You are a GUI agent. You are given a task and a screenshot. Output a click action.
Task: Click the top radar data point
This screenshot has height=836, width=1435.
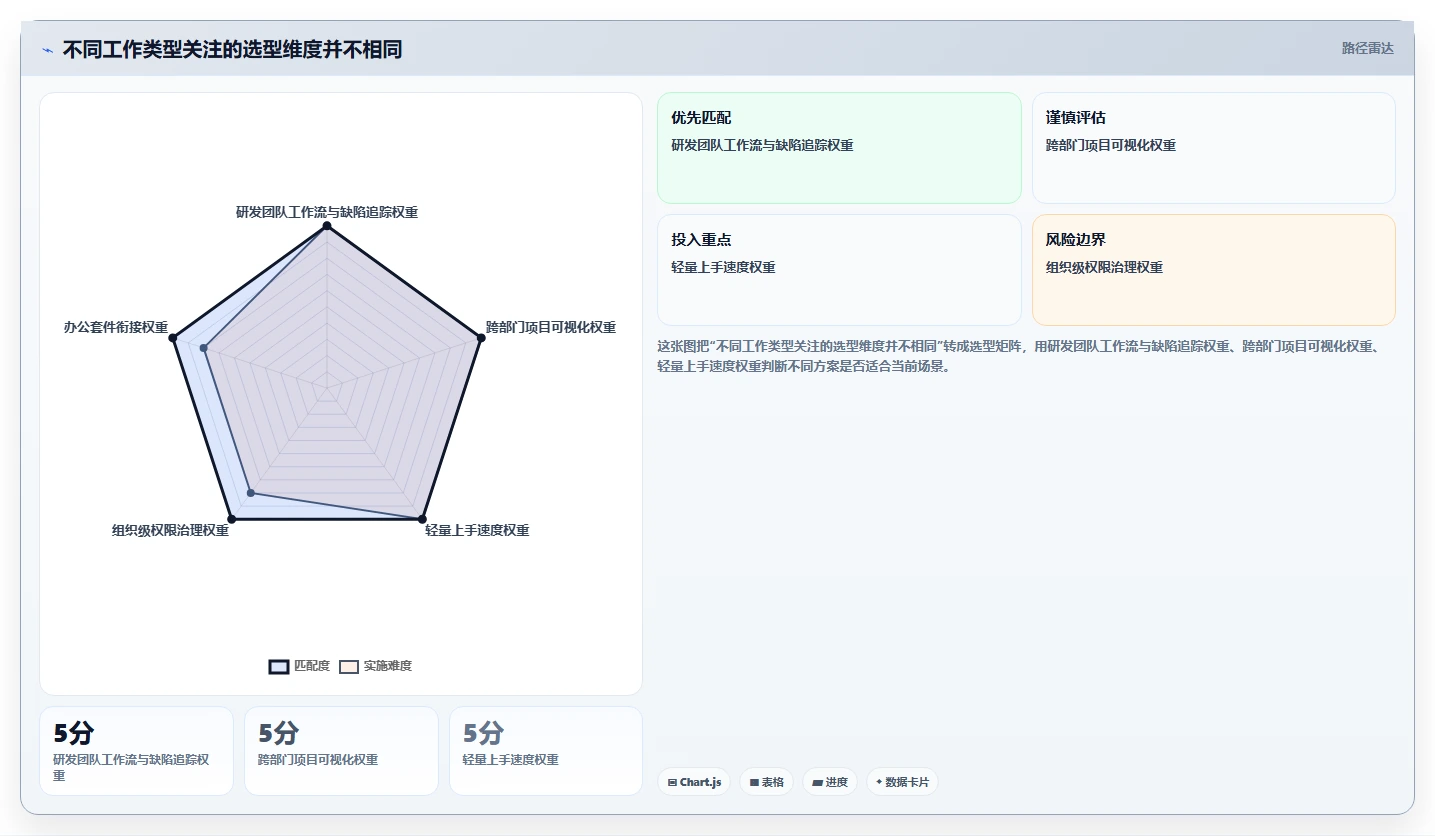coord(327,226)
